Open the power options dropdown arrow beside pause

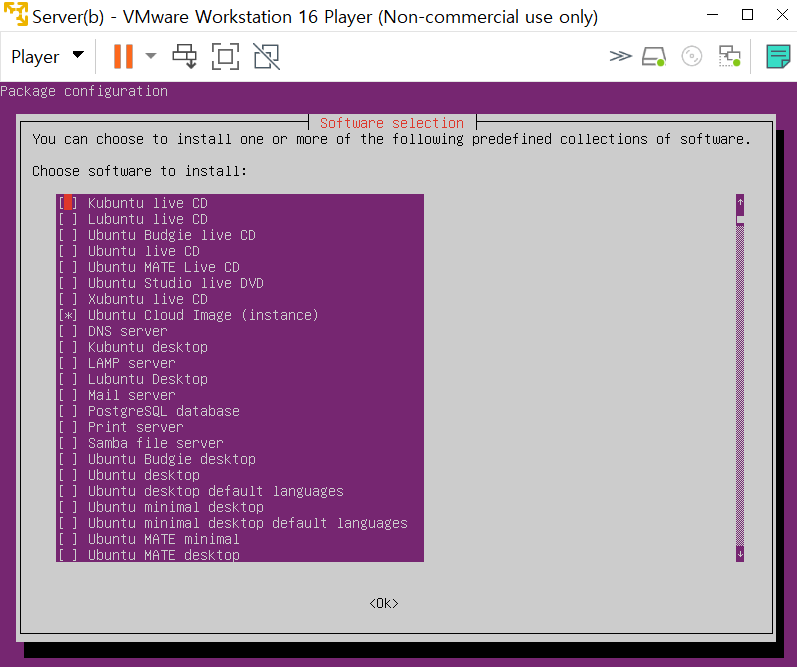click(x=151, y=56)
